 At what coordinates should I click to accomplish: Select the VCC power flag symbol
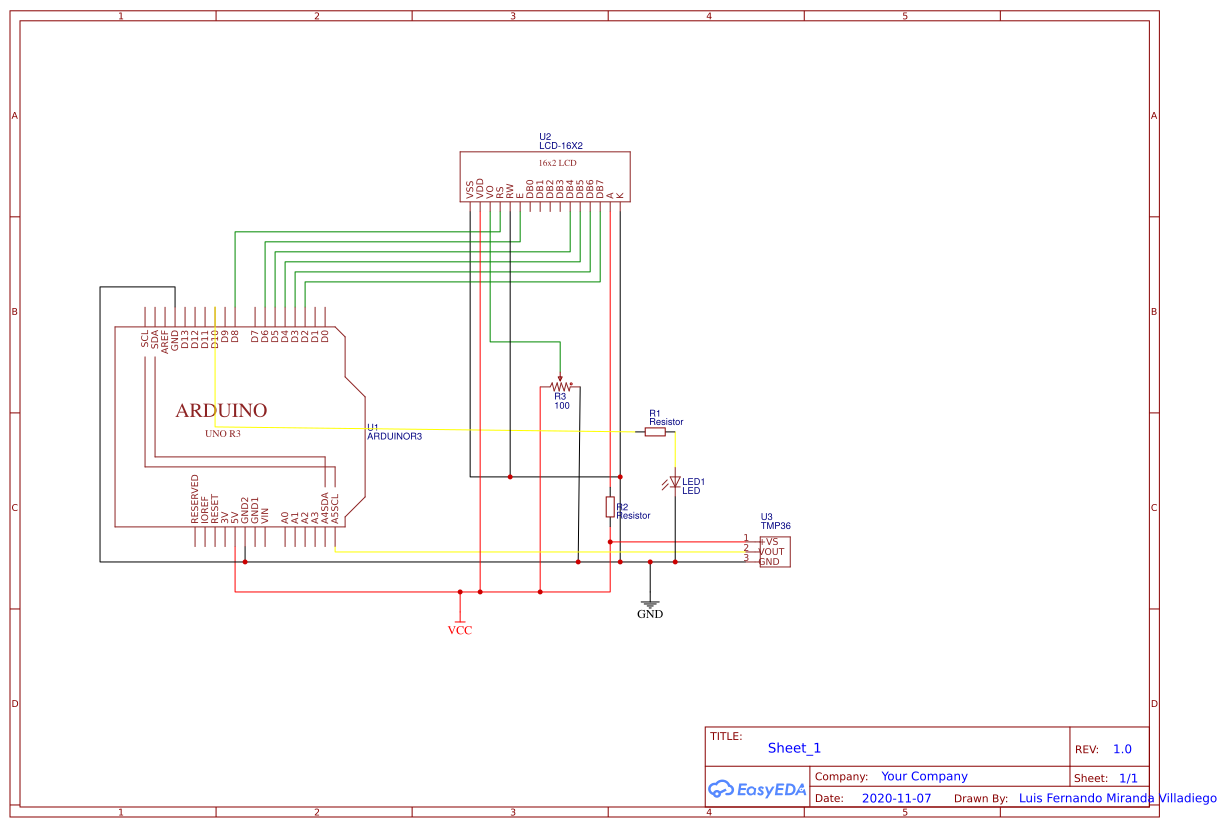[460, 620]
